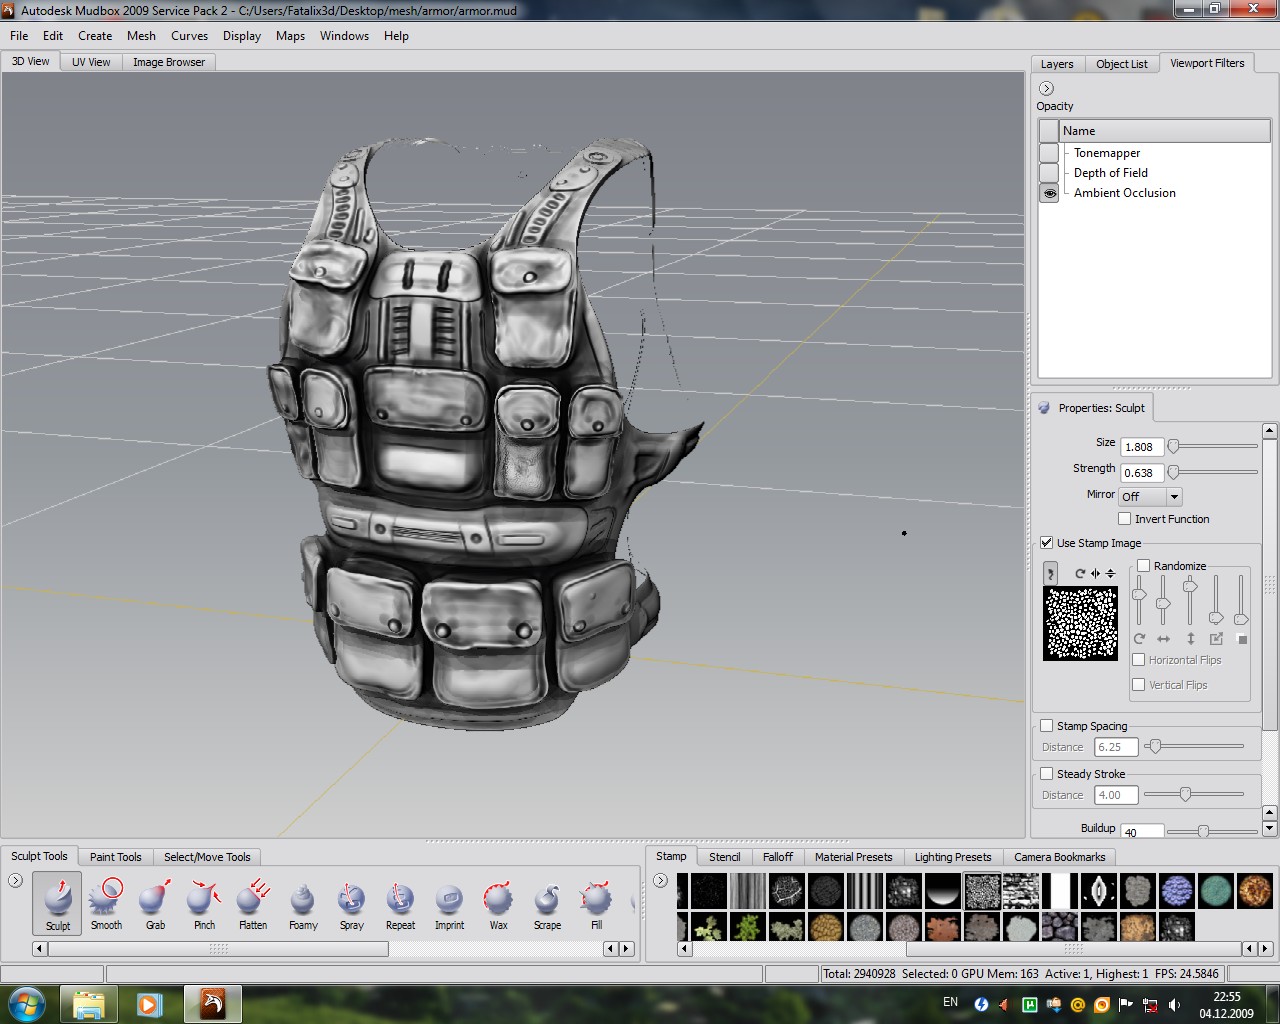Select the Grab sculpt tool

[x=155, y=901]
